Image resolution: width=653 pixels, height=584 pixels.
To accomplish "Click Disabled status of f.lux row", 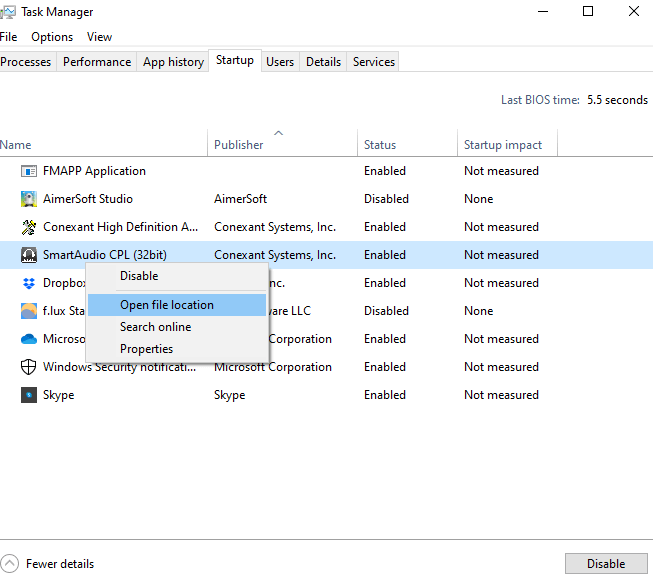I will 386,311.
